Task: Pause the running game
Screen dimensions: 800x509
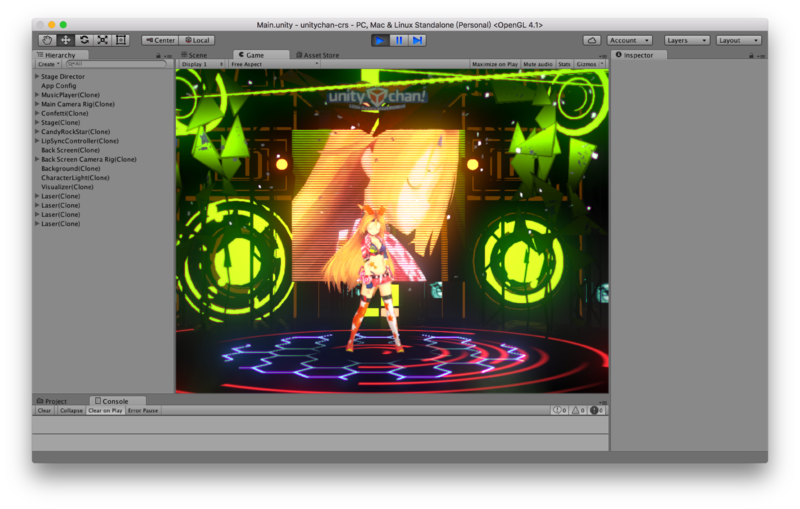Action: click(x=399, y=40)
